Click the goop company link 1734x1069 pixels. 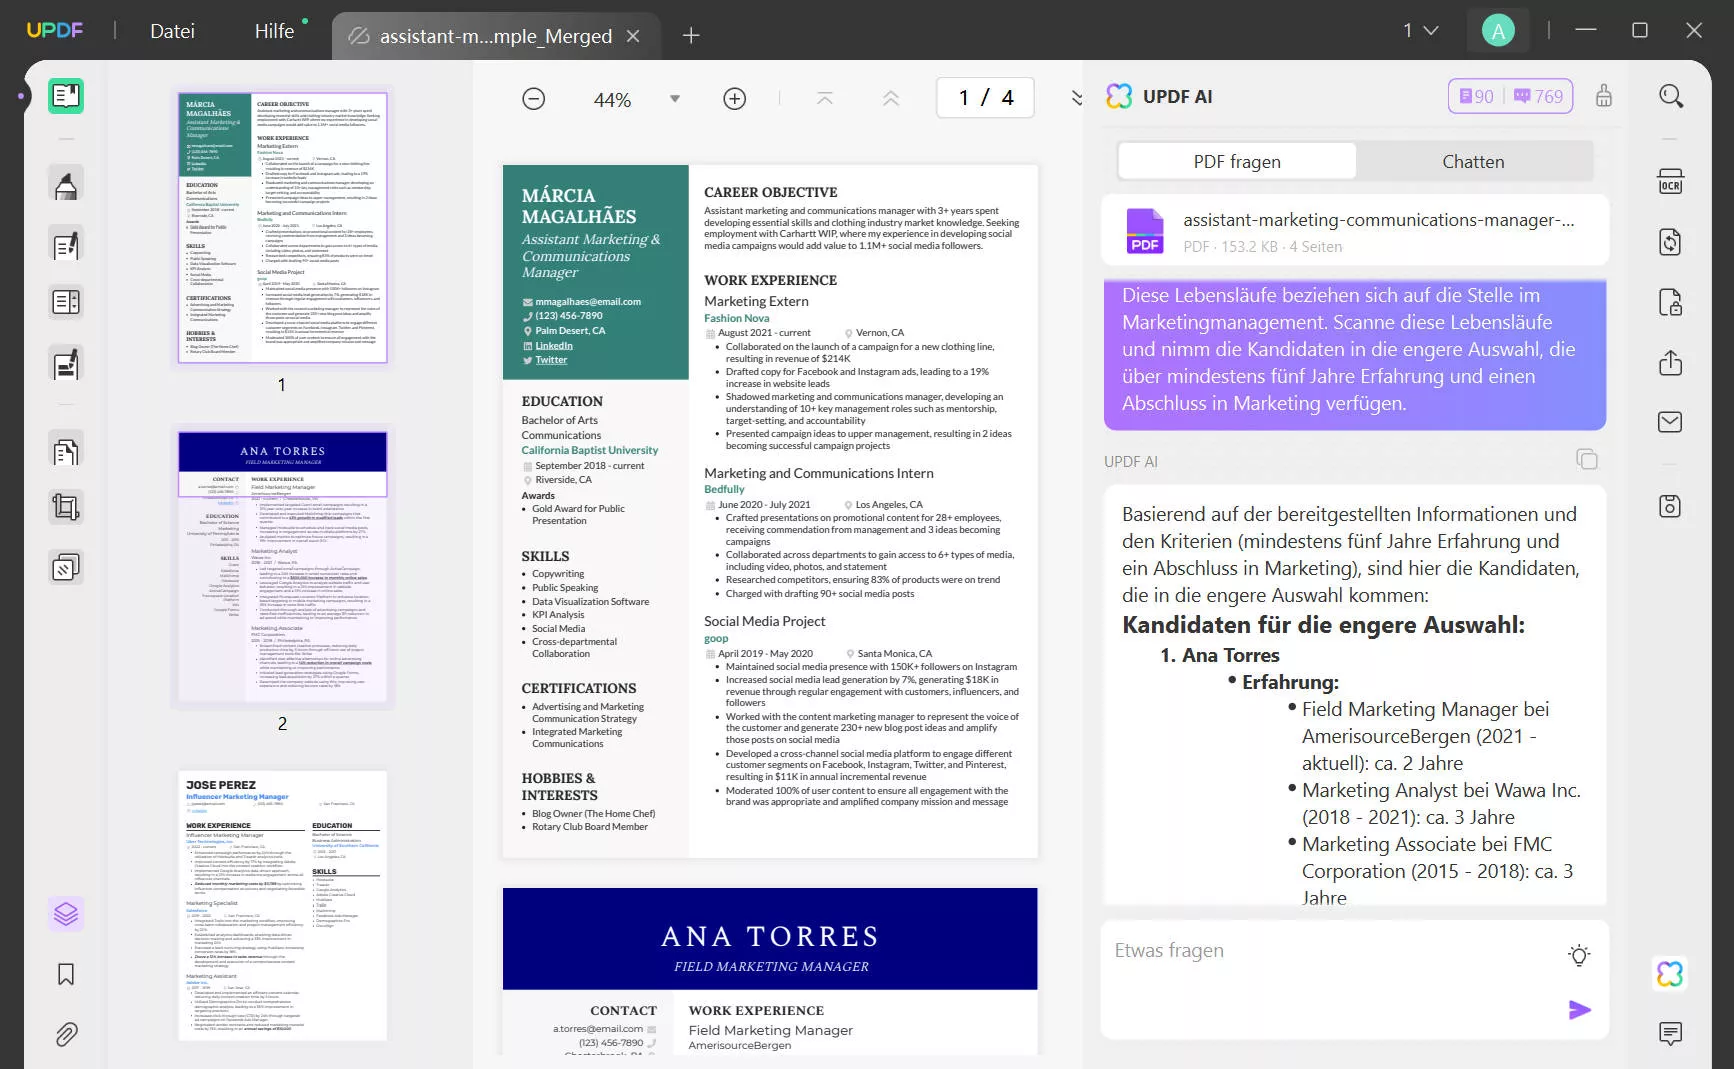click(716, 638)
